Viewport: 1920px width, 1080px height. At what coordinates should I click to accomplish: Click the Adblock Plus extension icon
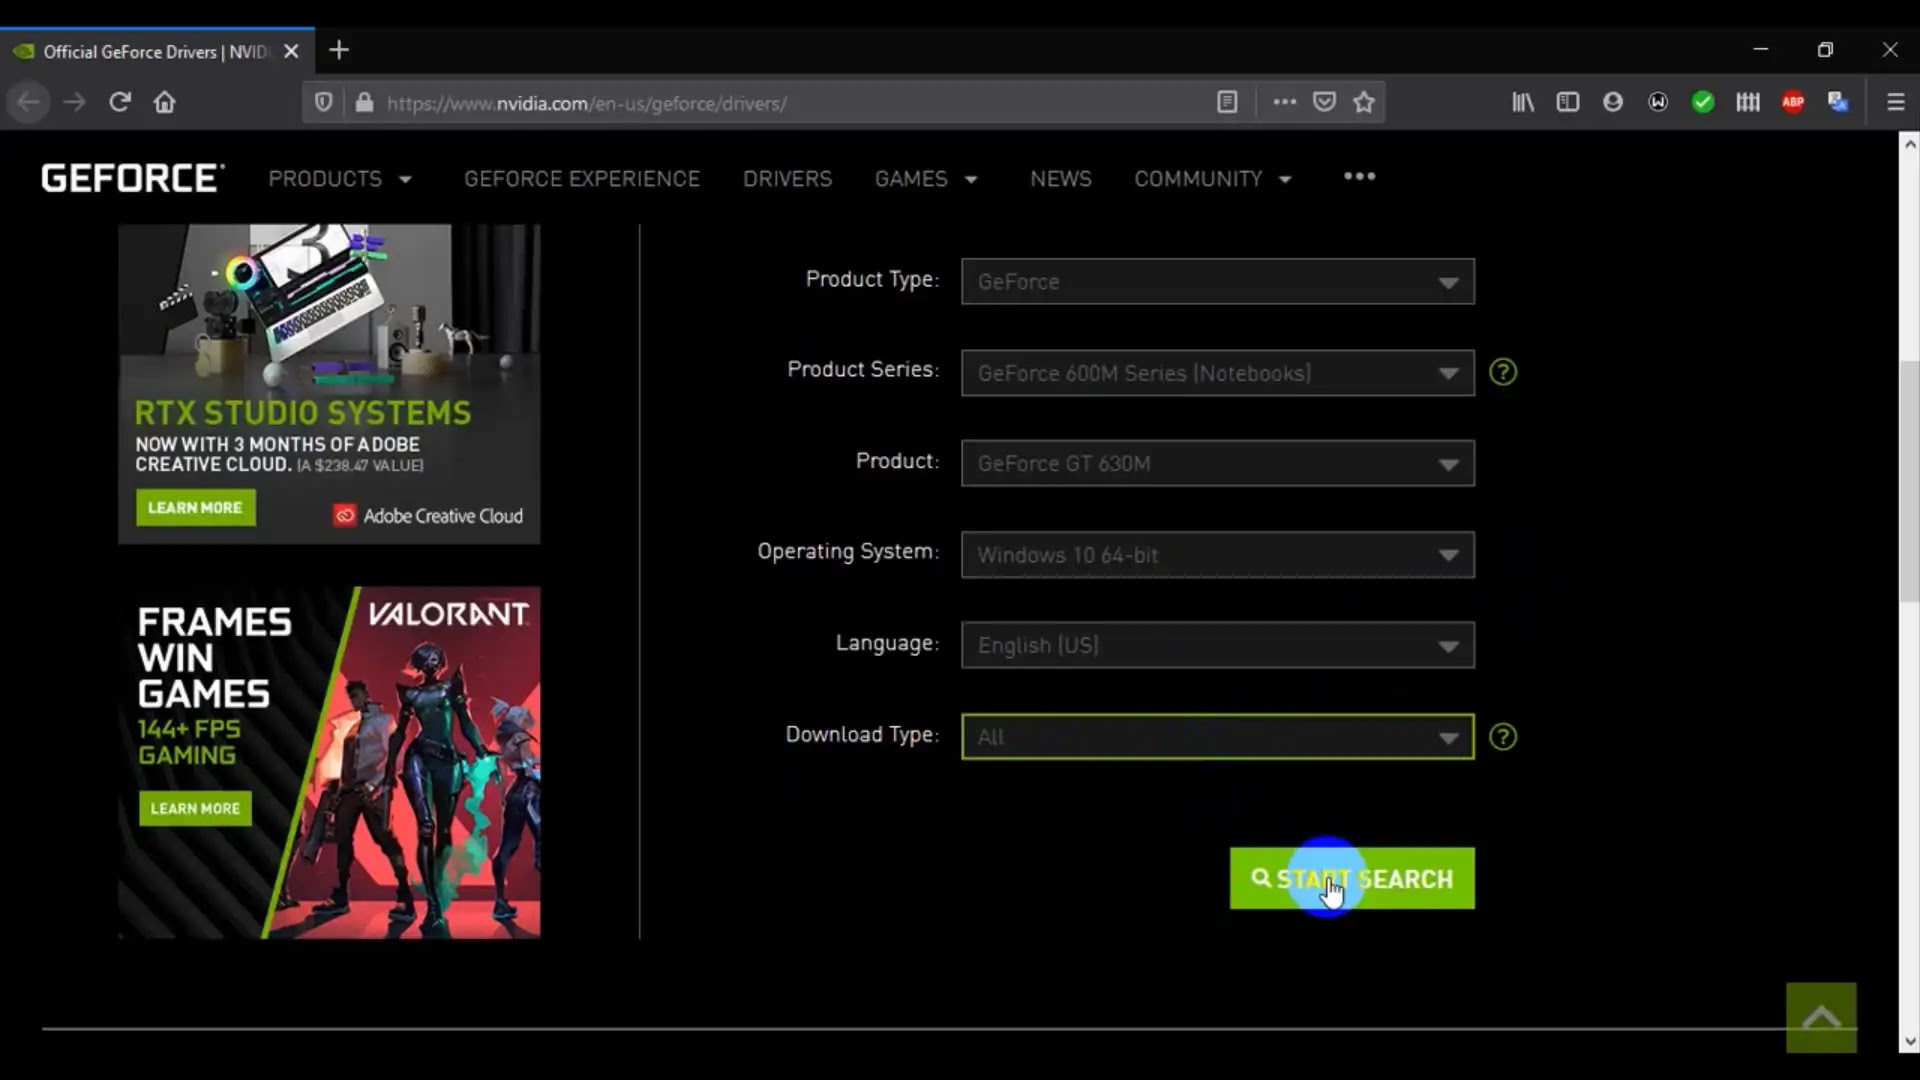1793,102
